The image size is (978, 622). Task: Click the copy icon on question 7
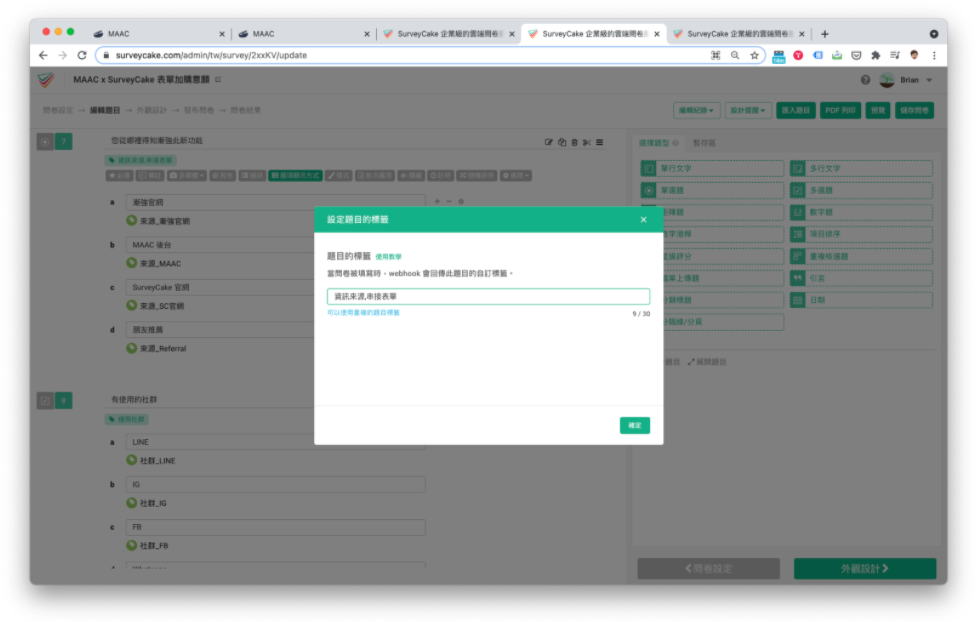pyautogui.click(x=562, y=142)
